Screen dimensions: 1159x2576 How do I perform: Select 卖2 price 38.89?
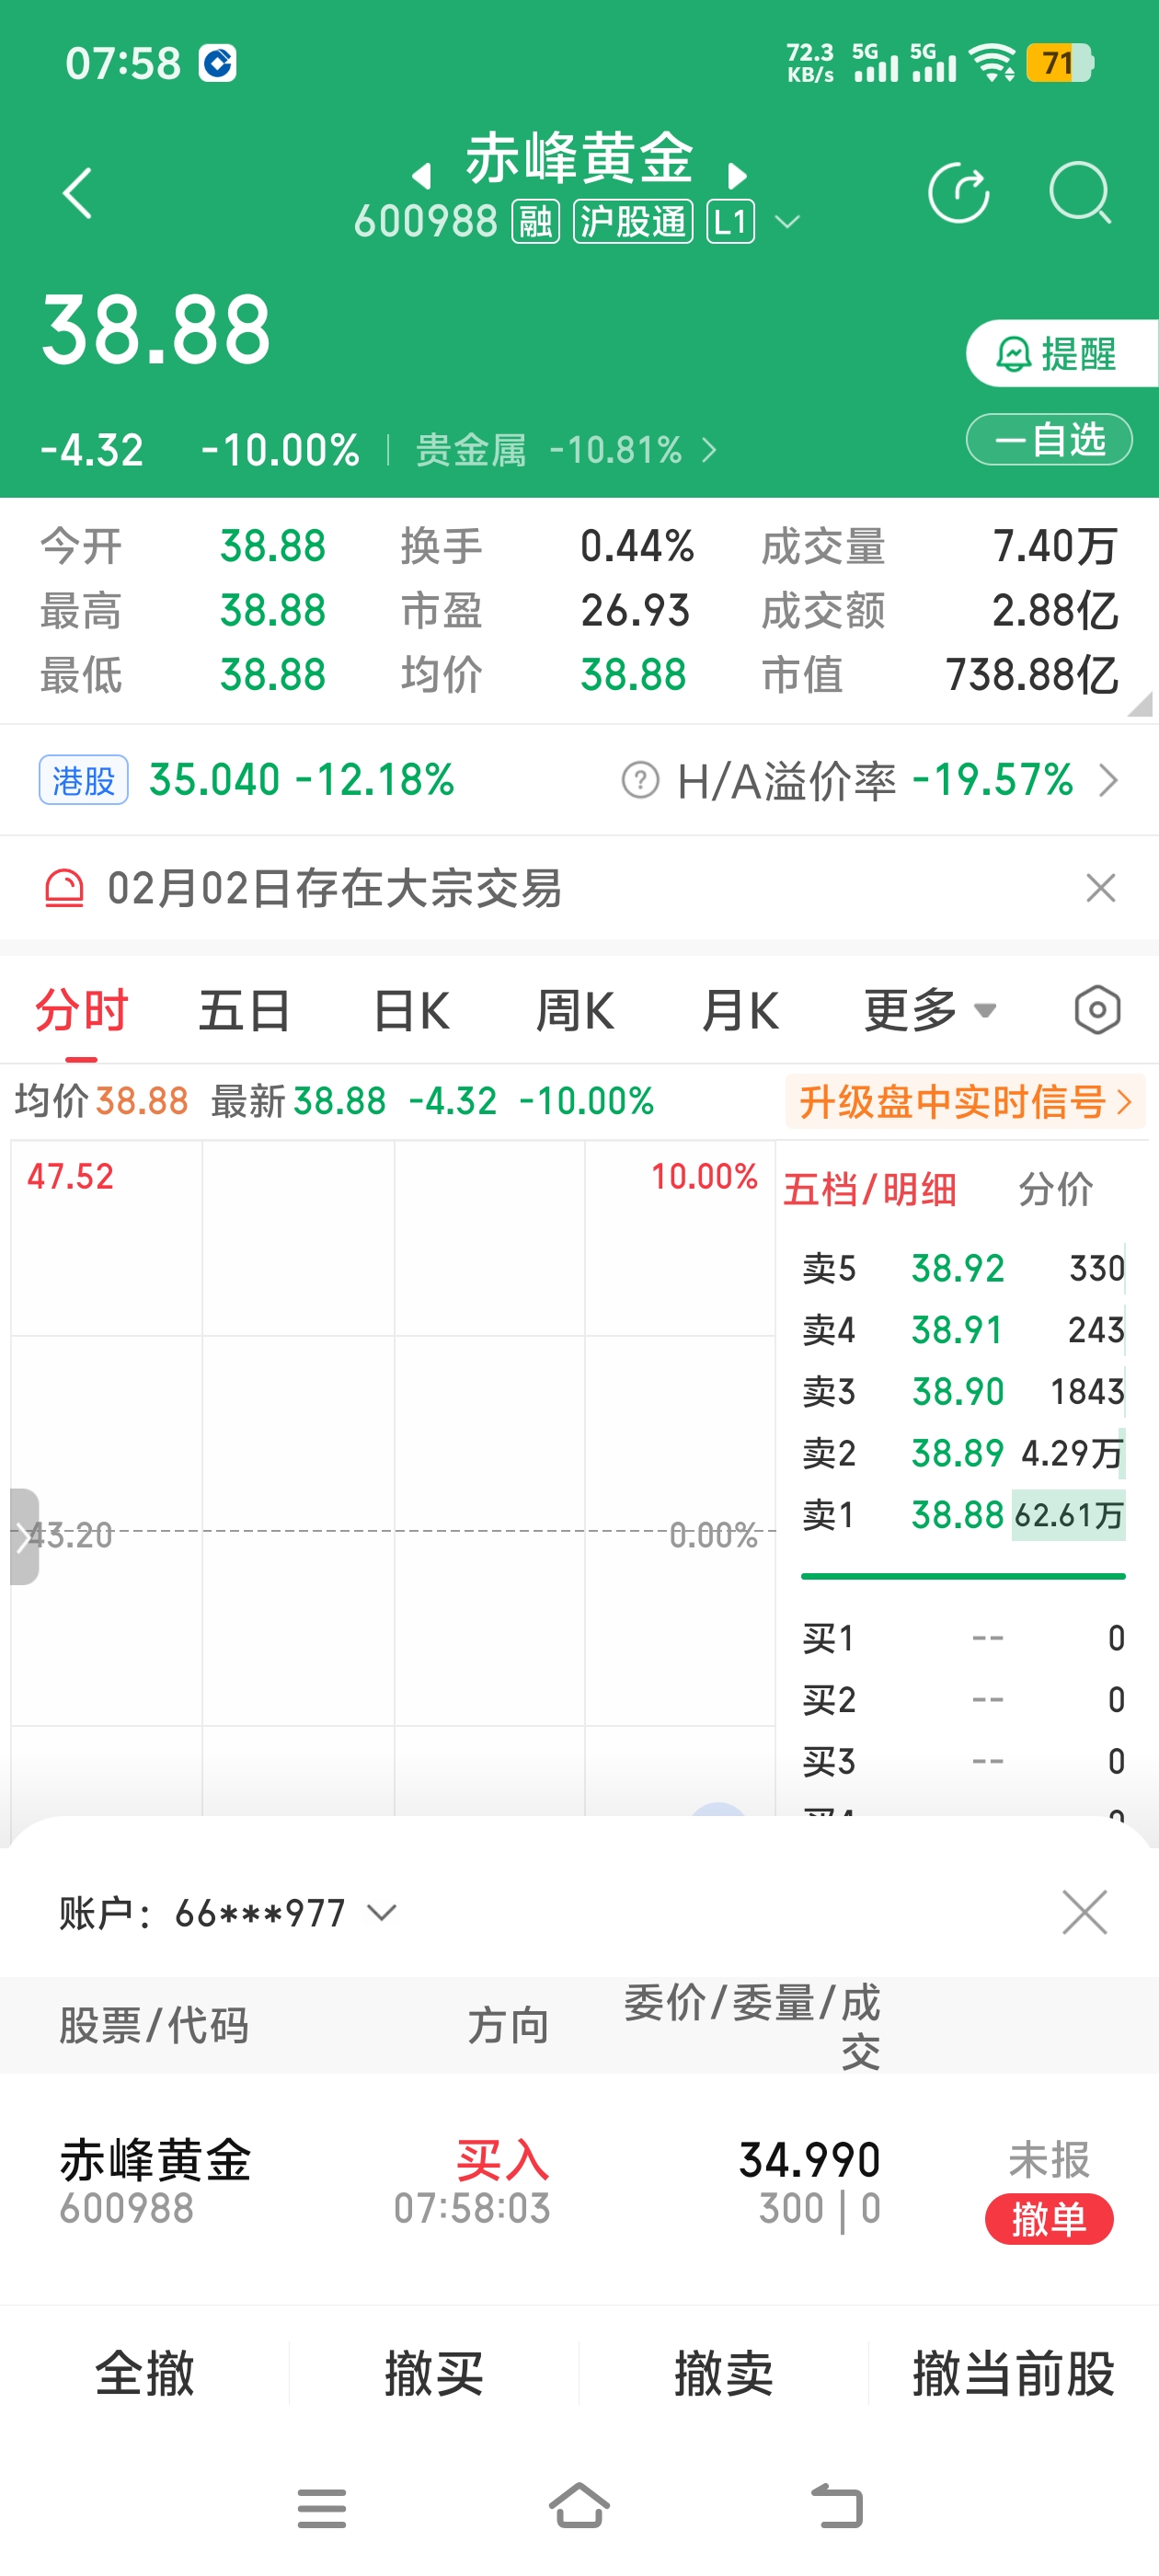[957, 1453]
